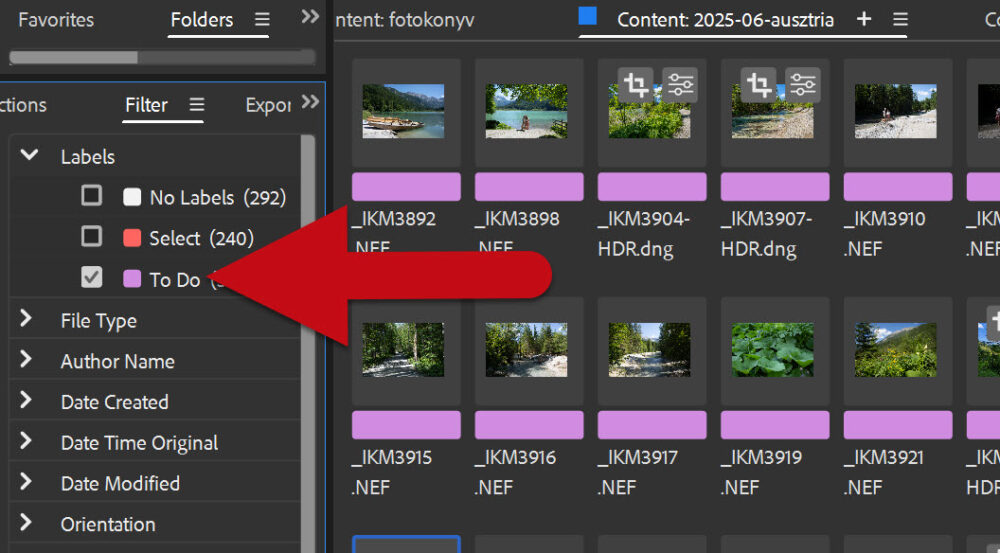The width and height of the screenshot is (1000, 553).
Task: Expand the Date Created filter section
Action: pyautogui.click(x=26, y=400)
